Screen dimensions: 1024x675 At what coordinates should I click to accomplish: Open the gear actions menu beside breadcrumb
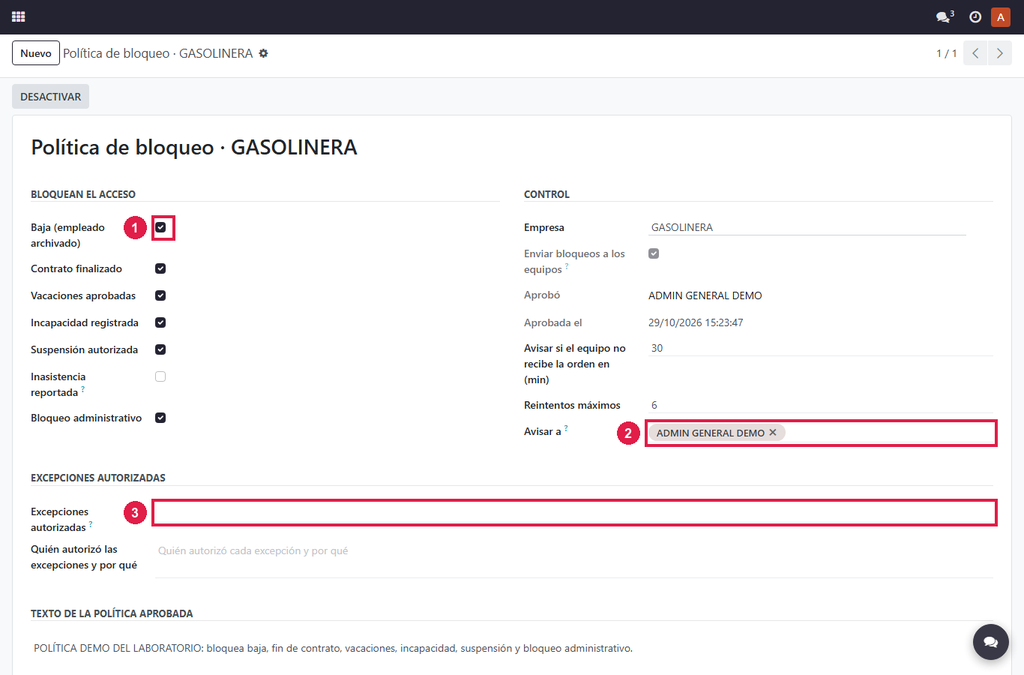pos(263,54)
